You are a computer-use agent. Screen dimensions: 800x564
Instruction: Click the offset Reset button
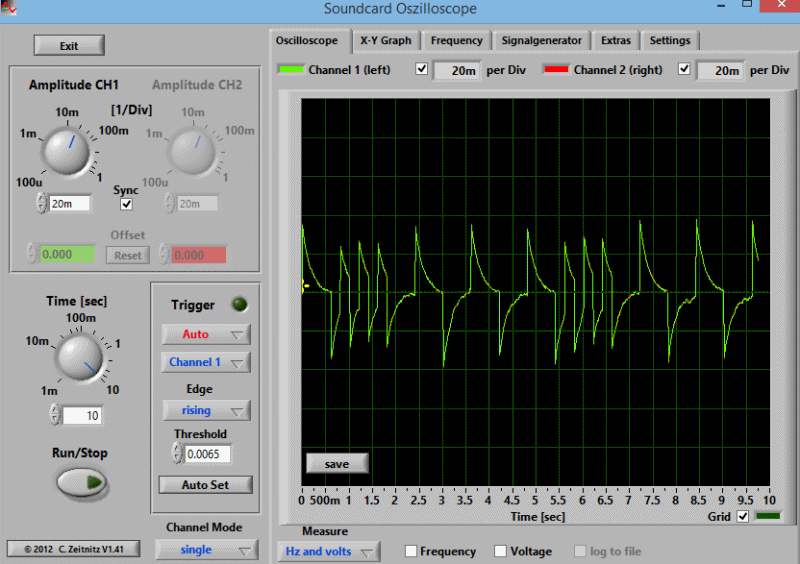[x=128, y=255]
